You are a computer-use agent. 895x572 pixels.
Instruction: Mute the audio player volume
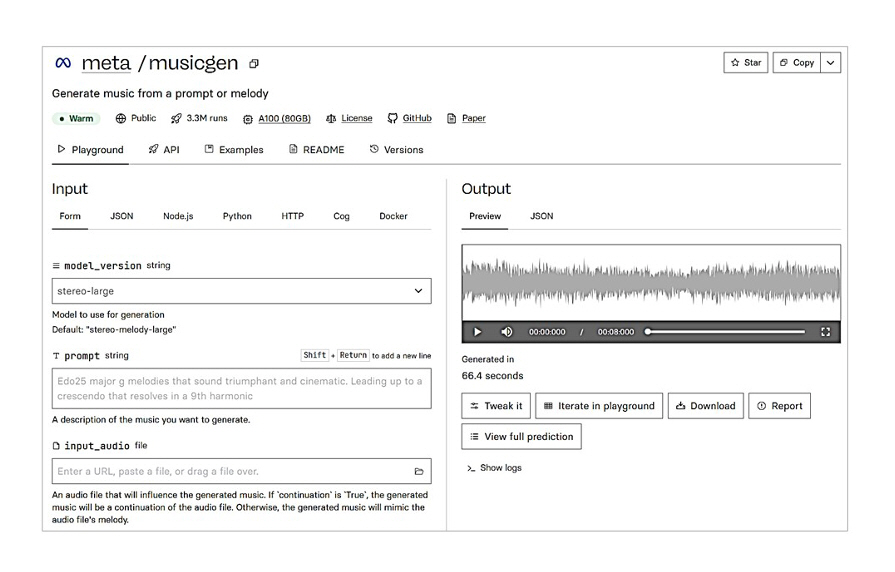click(x=506, y=332)
